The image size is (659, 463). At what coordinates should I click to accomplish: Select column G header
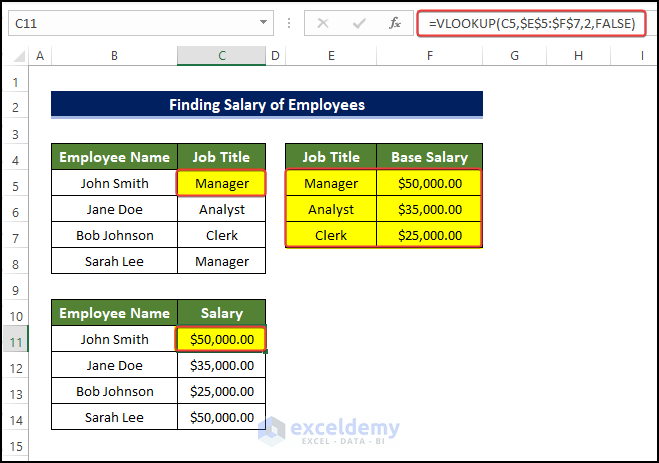(514, 55)
